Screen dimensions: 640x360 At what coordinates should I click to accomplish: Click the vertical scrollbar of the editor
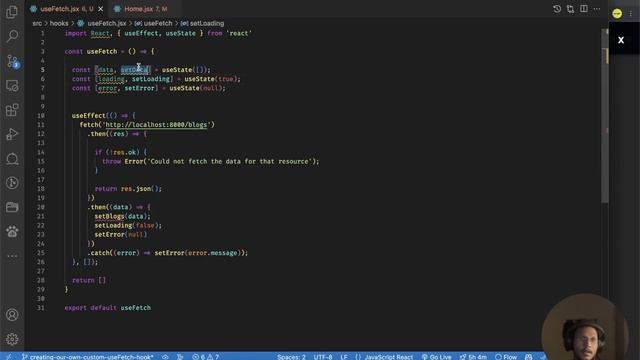[604, 116]
